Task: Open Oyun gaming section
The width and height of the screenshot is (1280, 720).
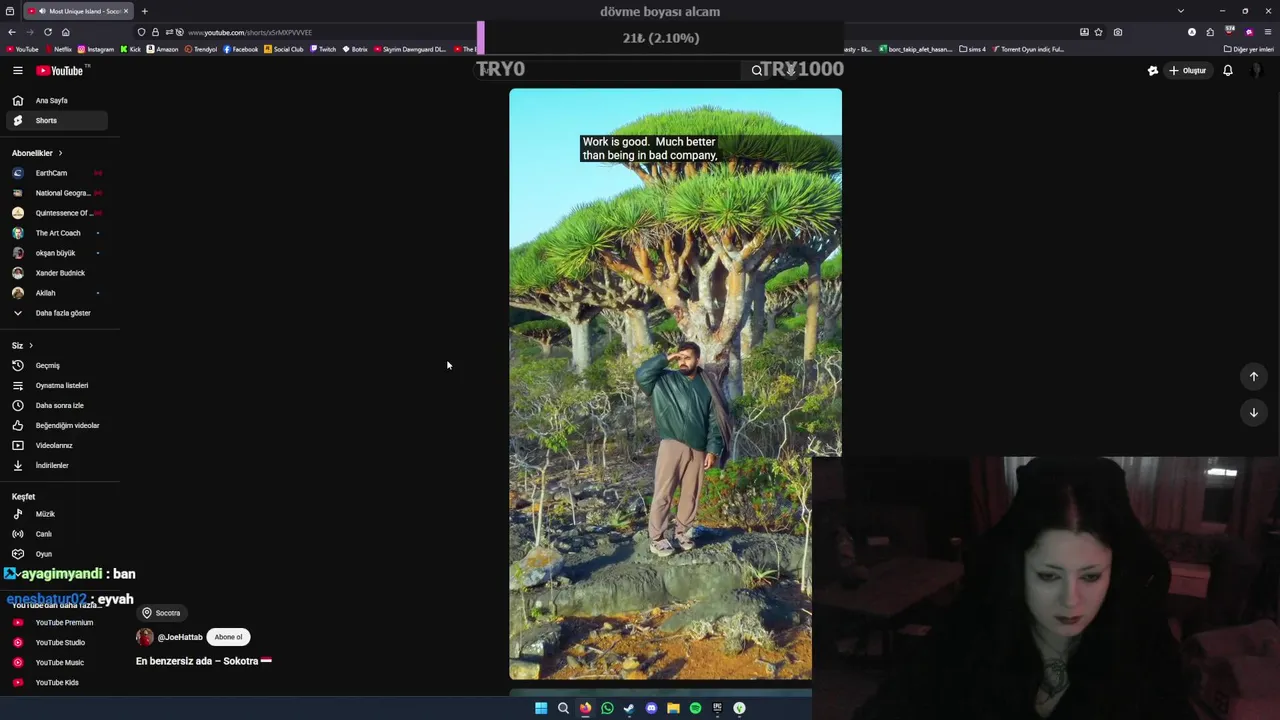Action: tap(56, 554)
